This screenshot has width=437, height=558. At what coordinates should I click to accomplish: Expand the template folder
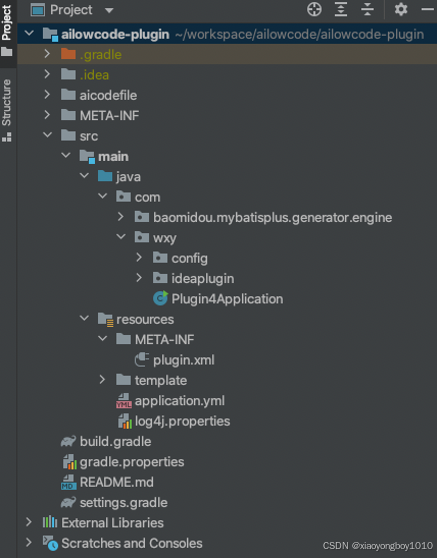click(x=102, y=380)
